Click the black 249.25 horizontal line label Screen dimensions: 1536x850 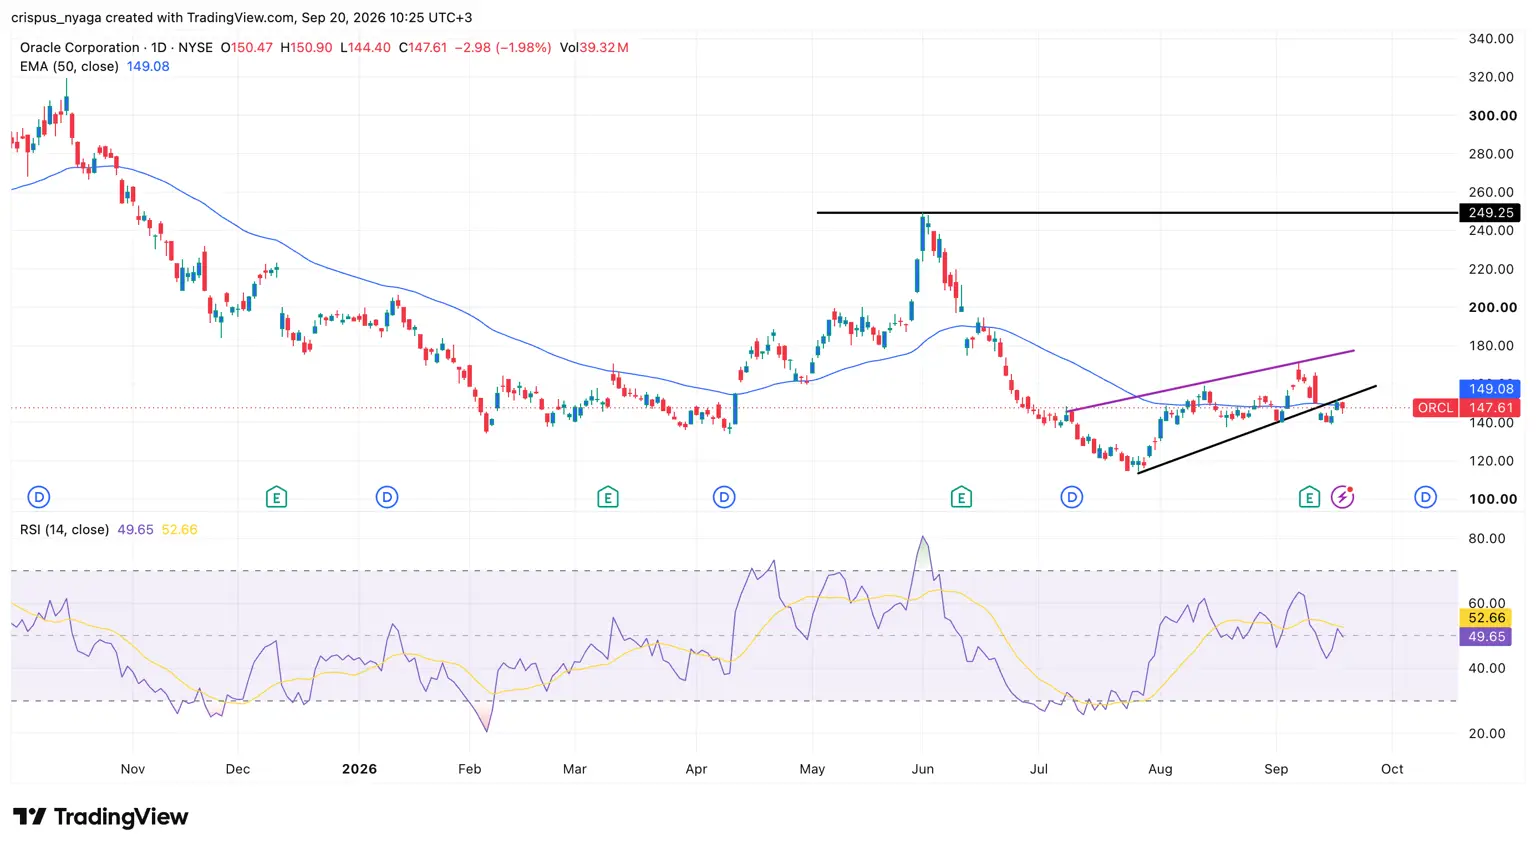(1490, 213)
